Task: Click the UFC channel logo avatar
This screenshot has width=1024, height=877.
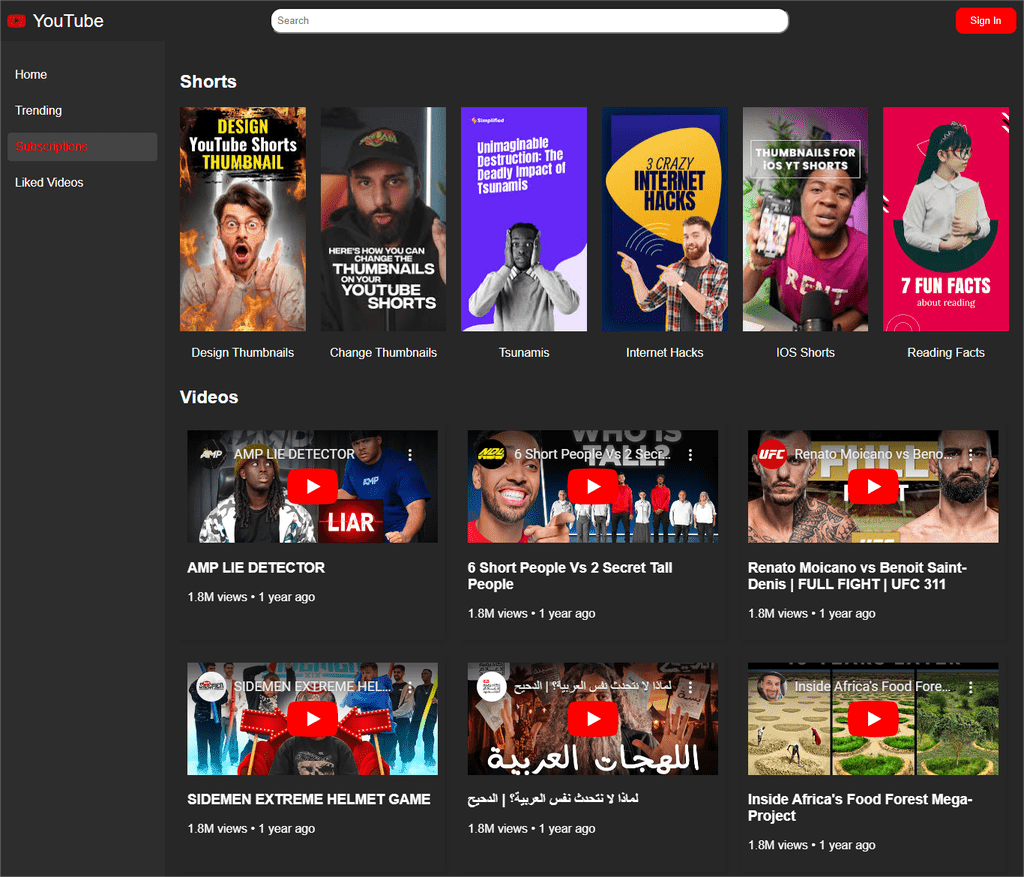Action: [x=771, y=454]
